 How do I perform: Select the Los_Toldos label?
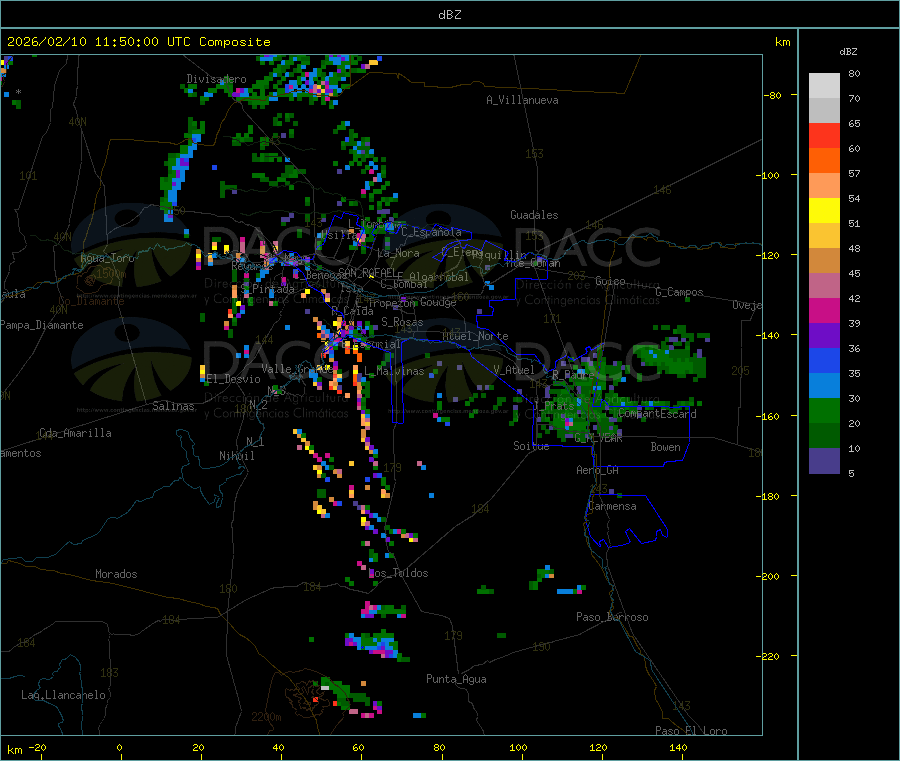[x=398, y=573]
